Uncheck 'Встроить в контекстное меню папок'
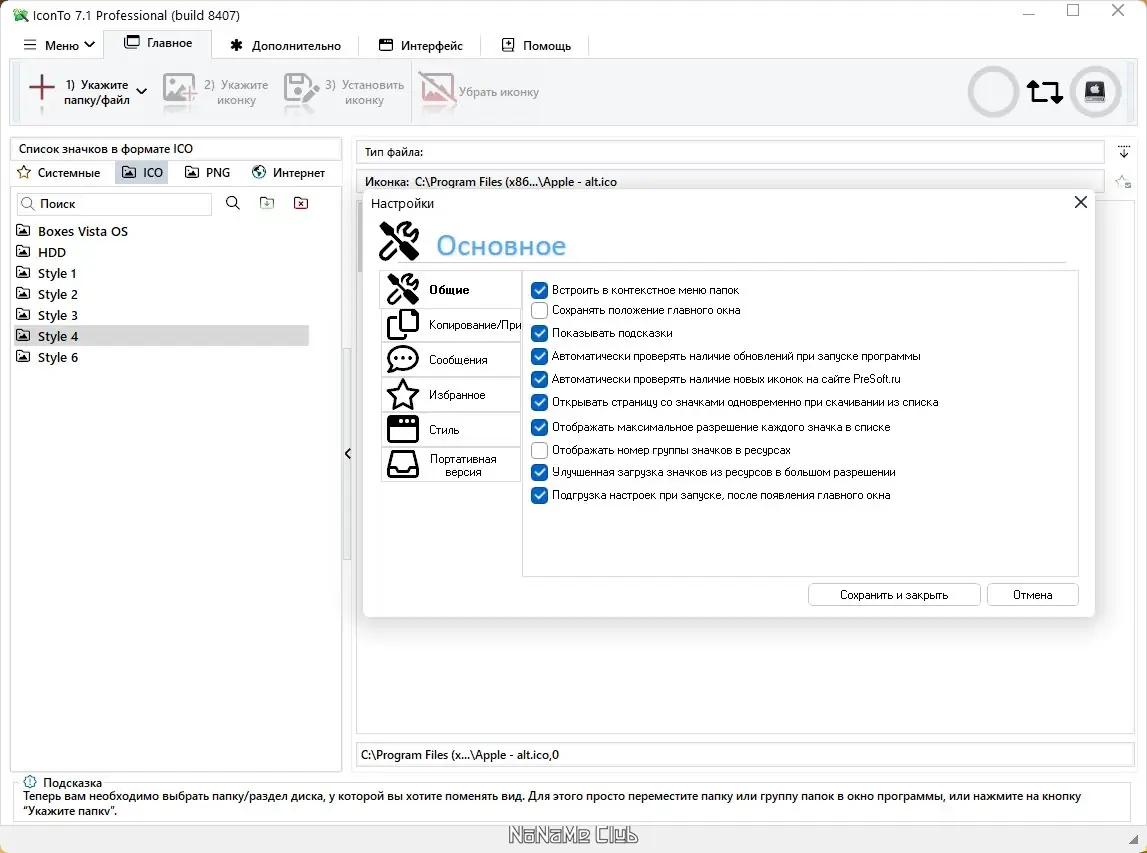 pyautogui.click(x=539, y=290)
